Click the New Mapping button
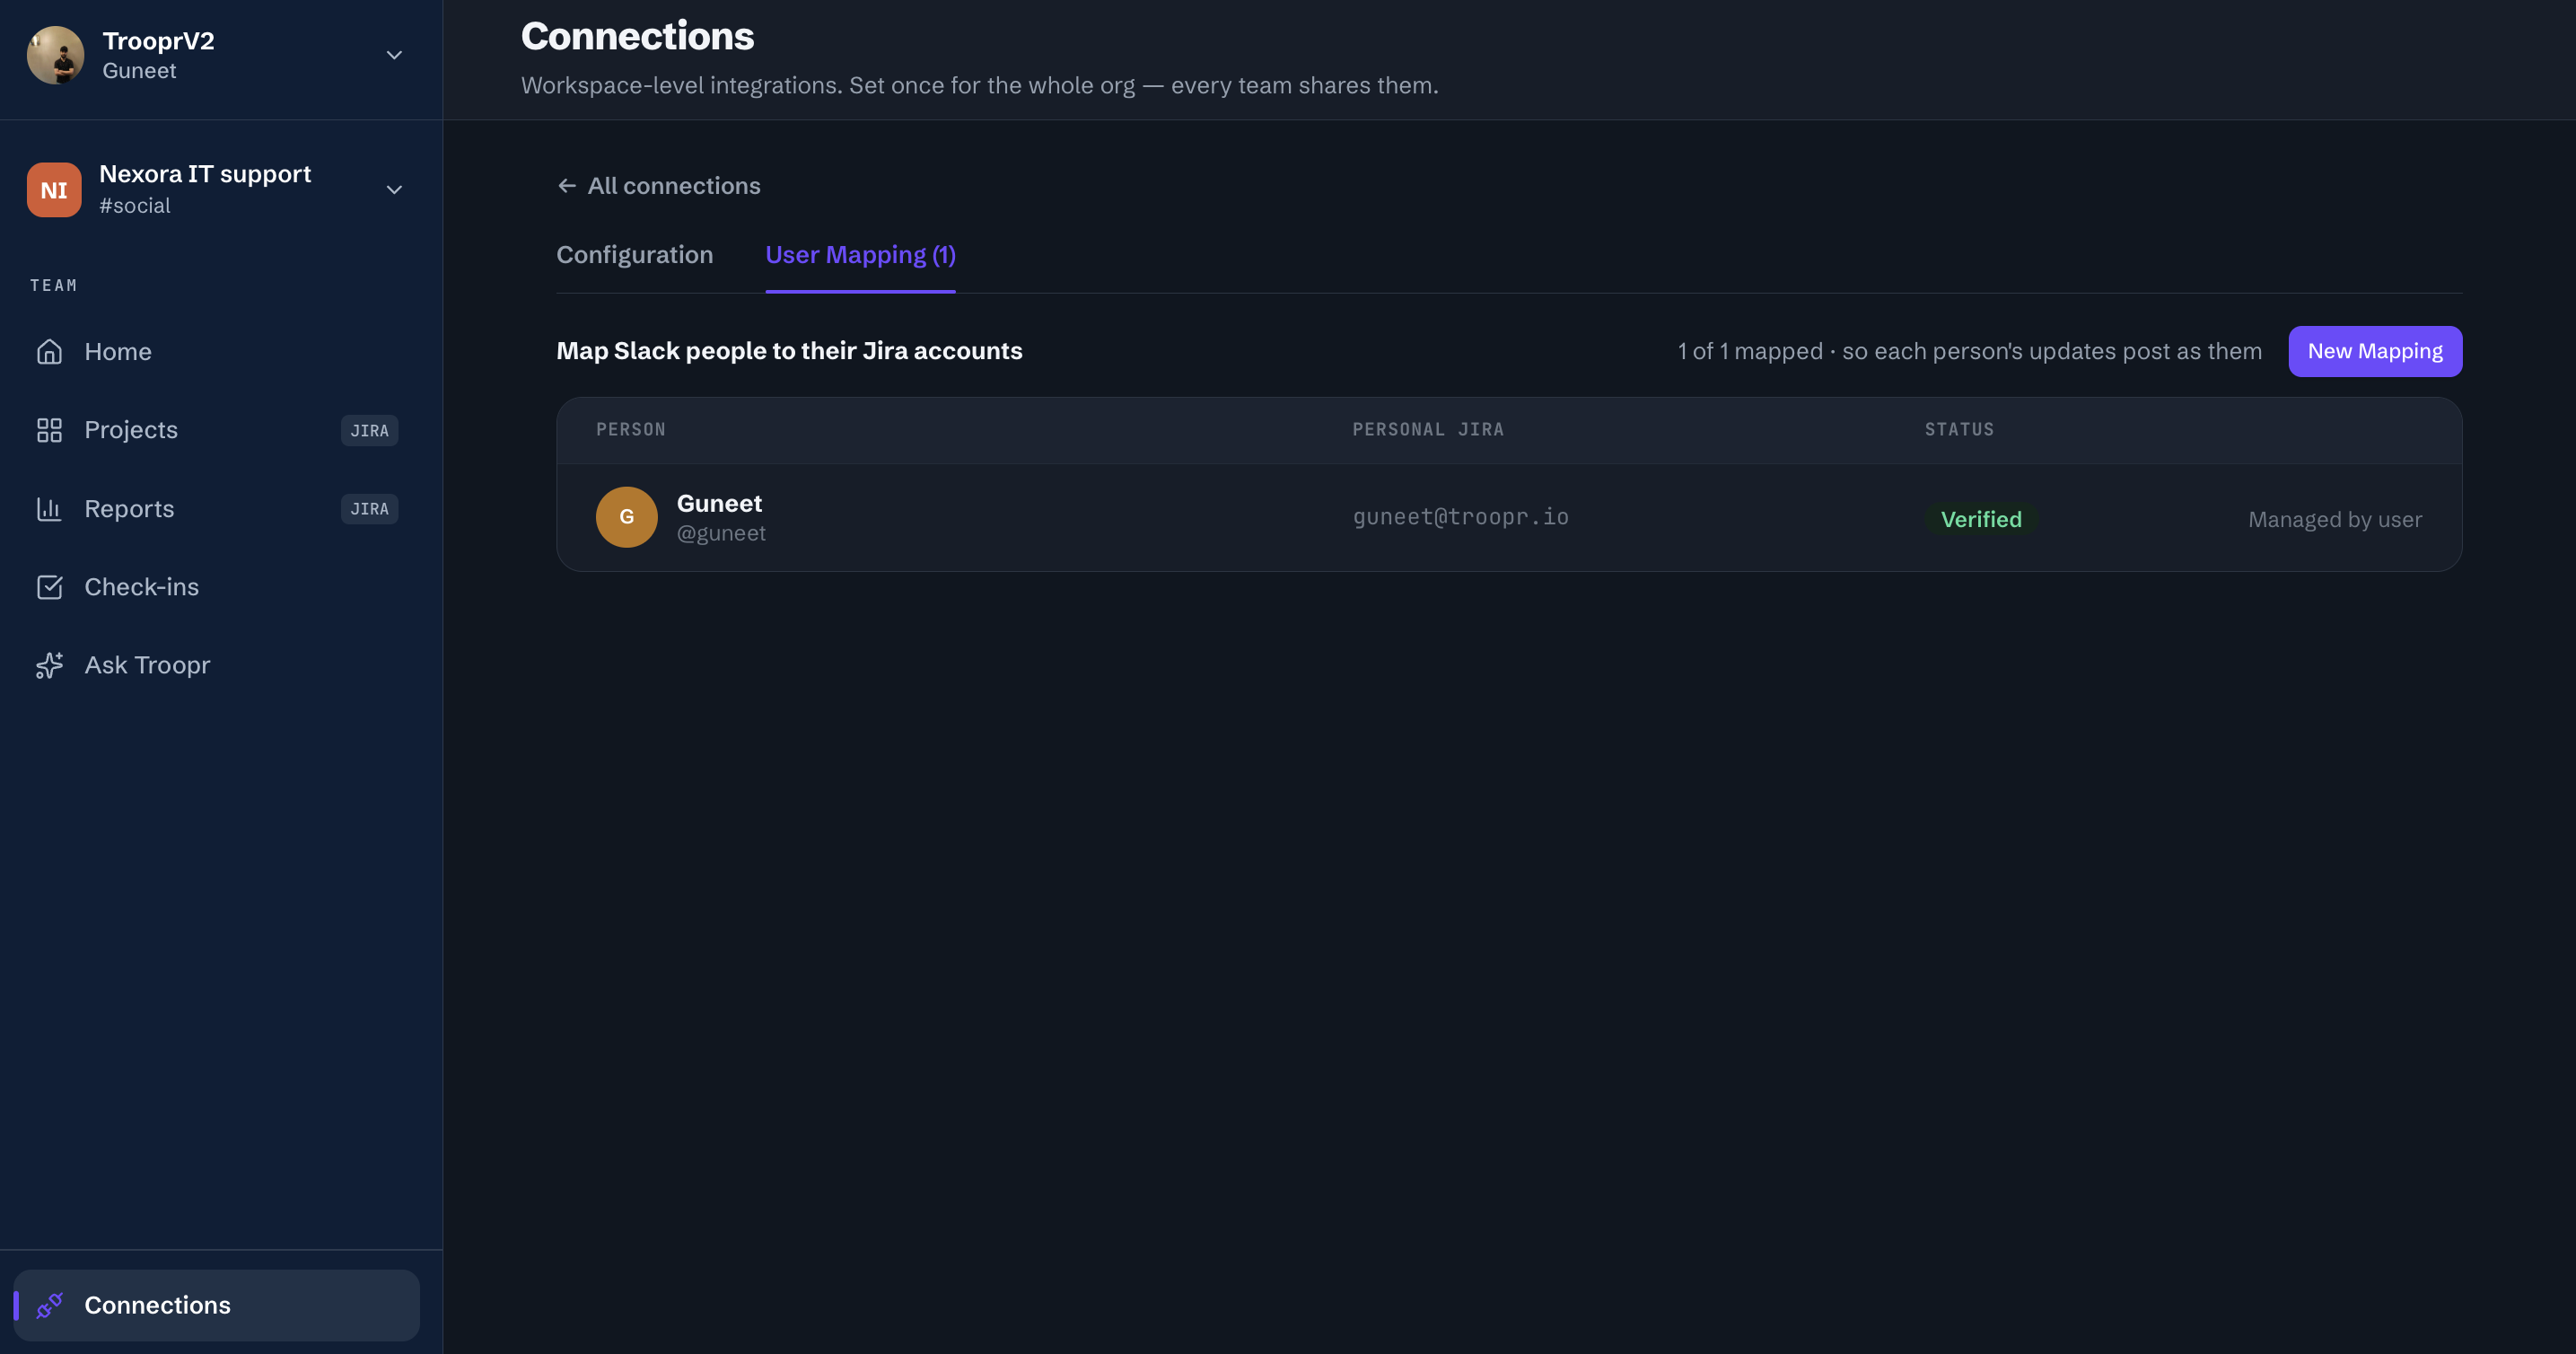The width and height of the screenshot is (2576, 1354). pos(2375,351)
